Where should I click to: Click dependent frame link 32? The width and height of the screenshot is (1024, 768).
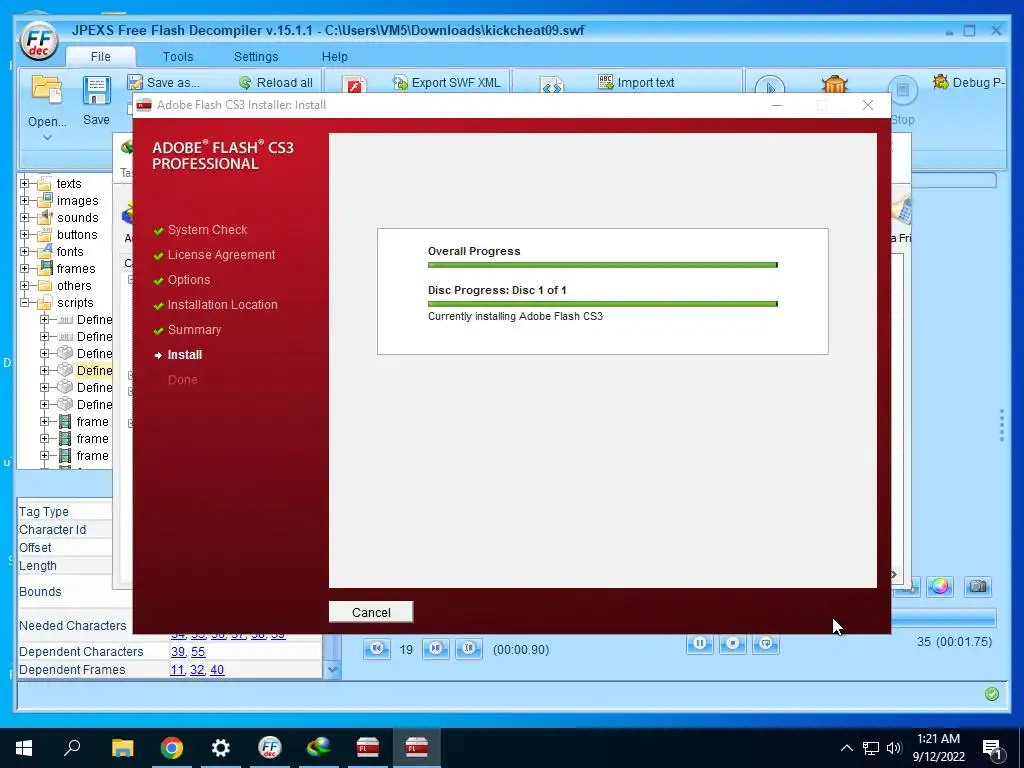tap(197, 669)
